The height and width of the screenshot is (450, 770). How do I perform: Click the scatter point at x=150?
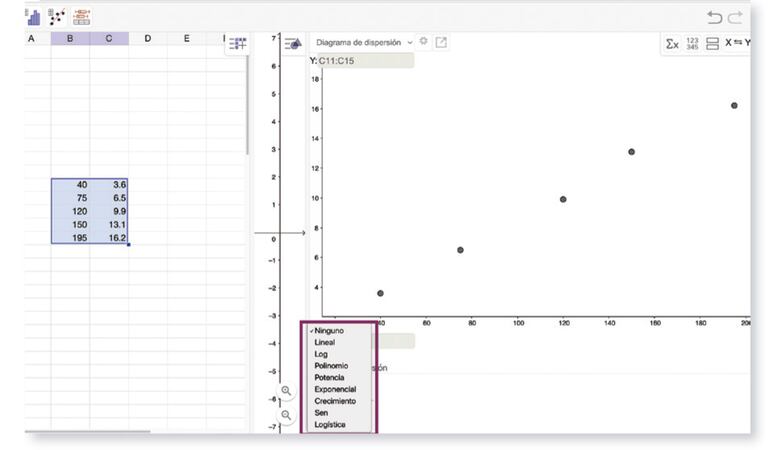point(632,152)
